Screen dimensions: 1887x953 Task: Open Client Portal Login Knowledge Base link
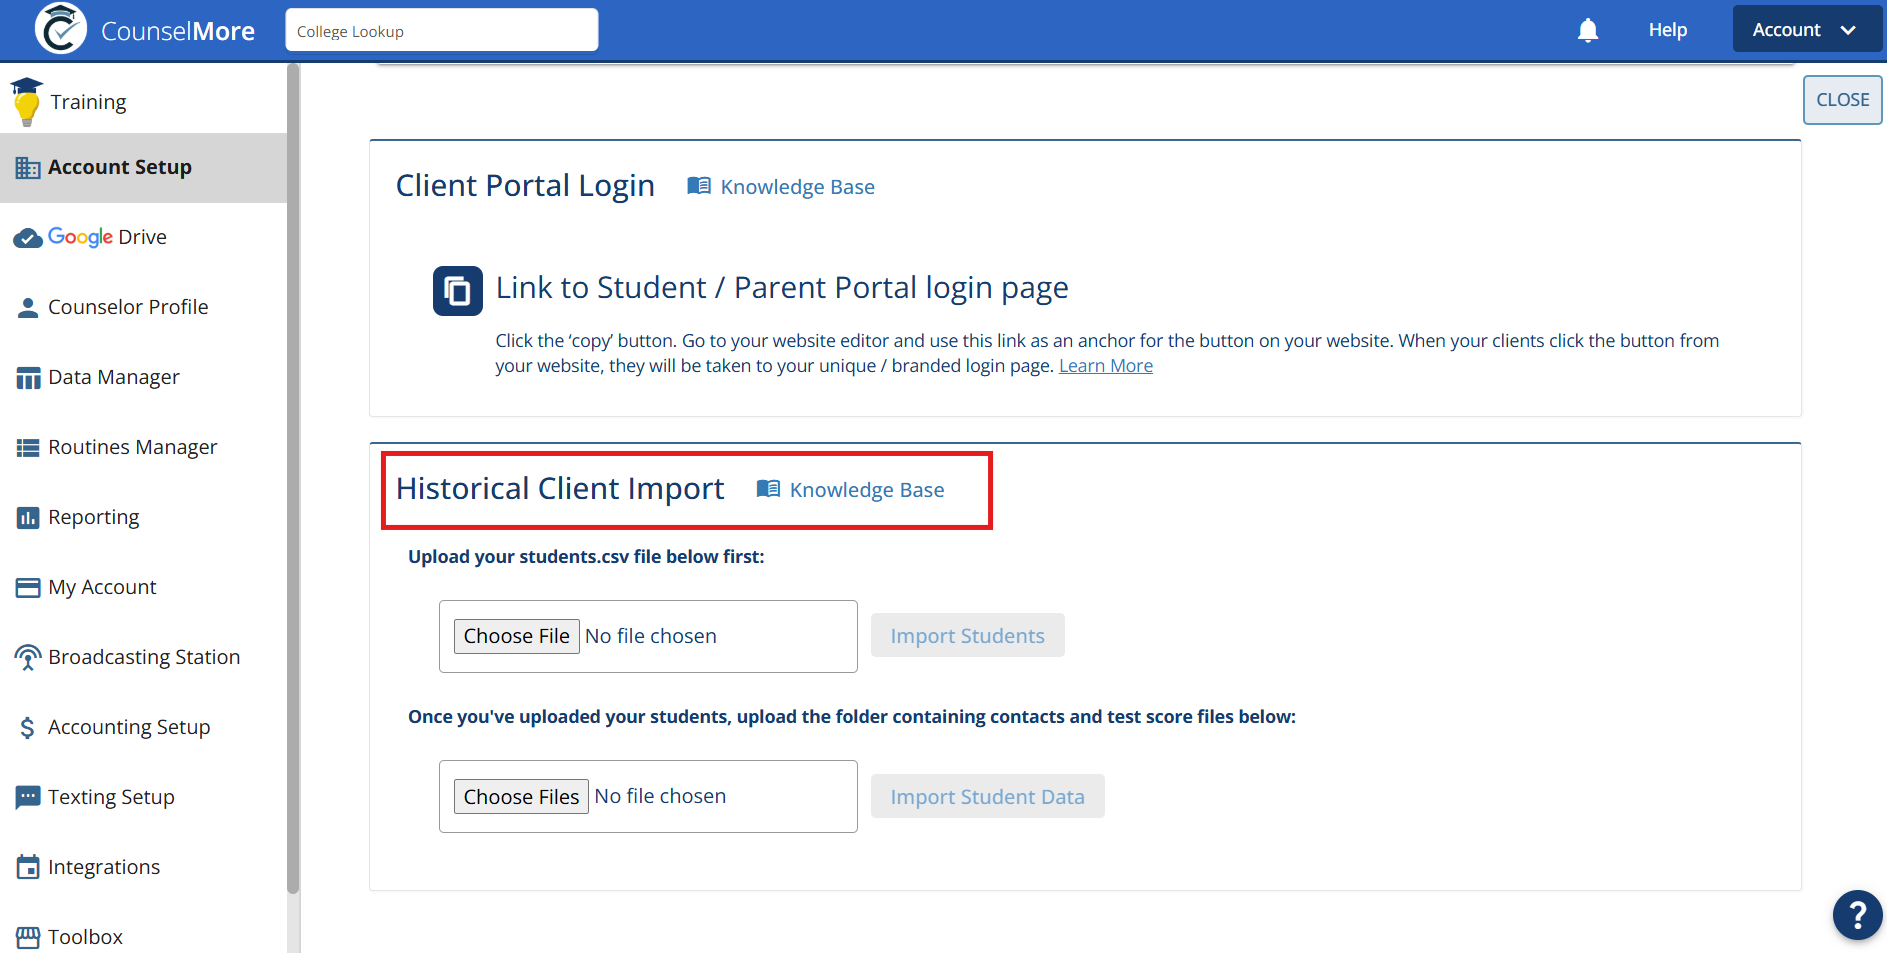797,187
